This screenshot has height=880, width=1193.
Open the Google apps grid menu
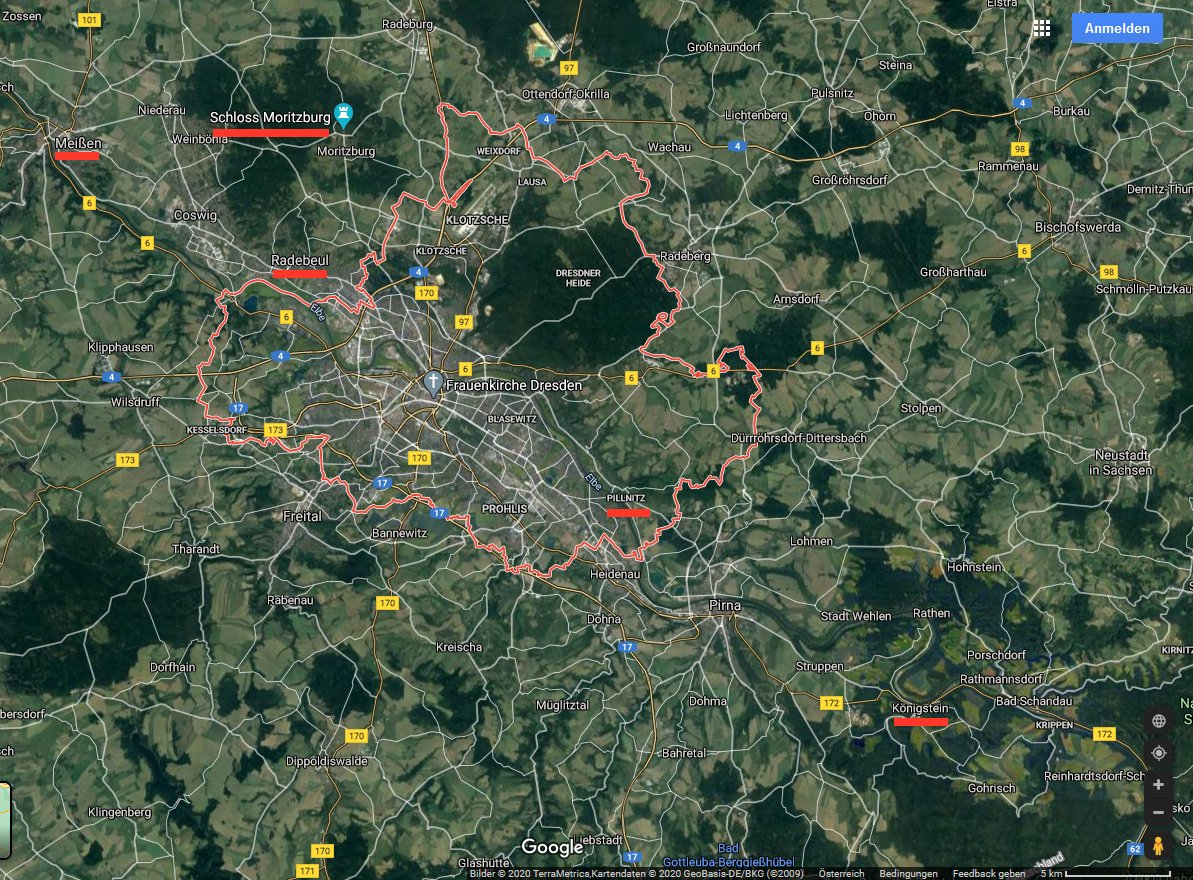[1042, 28]
